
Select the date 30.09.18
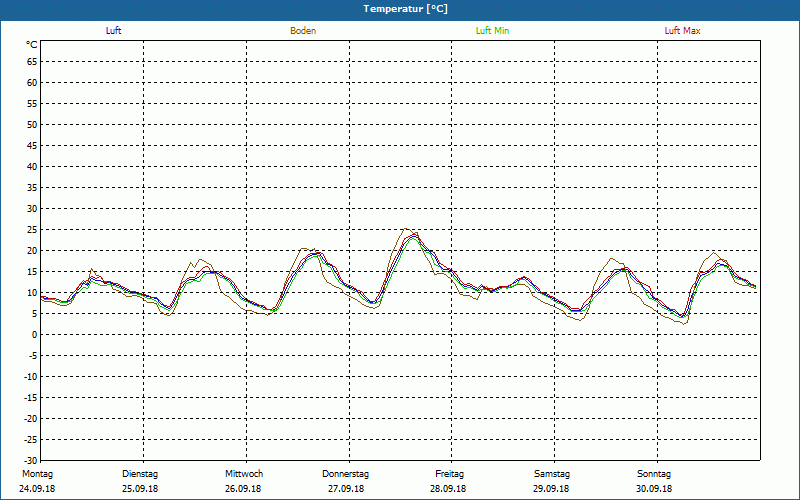click(x=654, y=489)
